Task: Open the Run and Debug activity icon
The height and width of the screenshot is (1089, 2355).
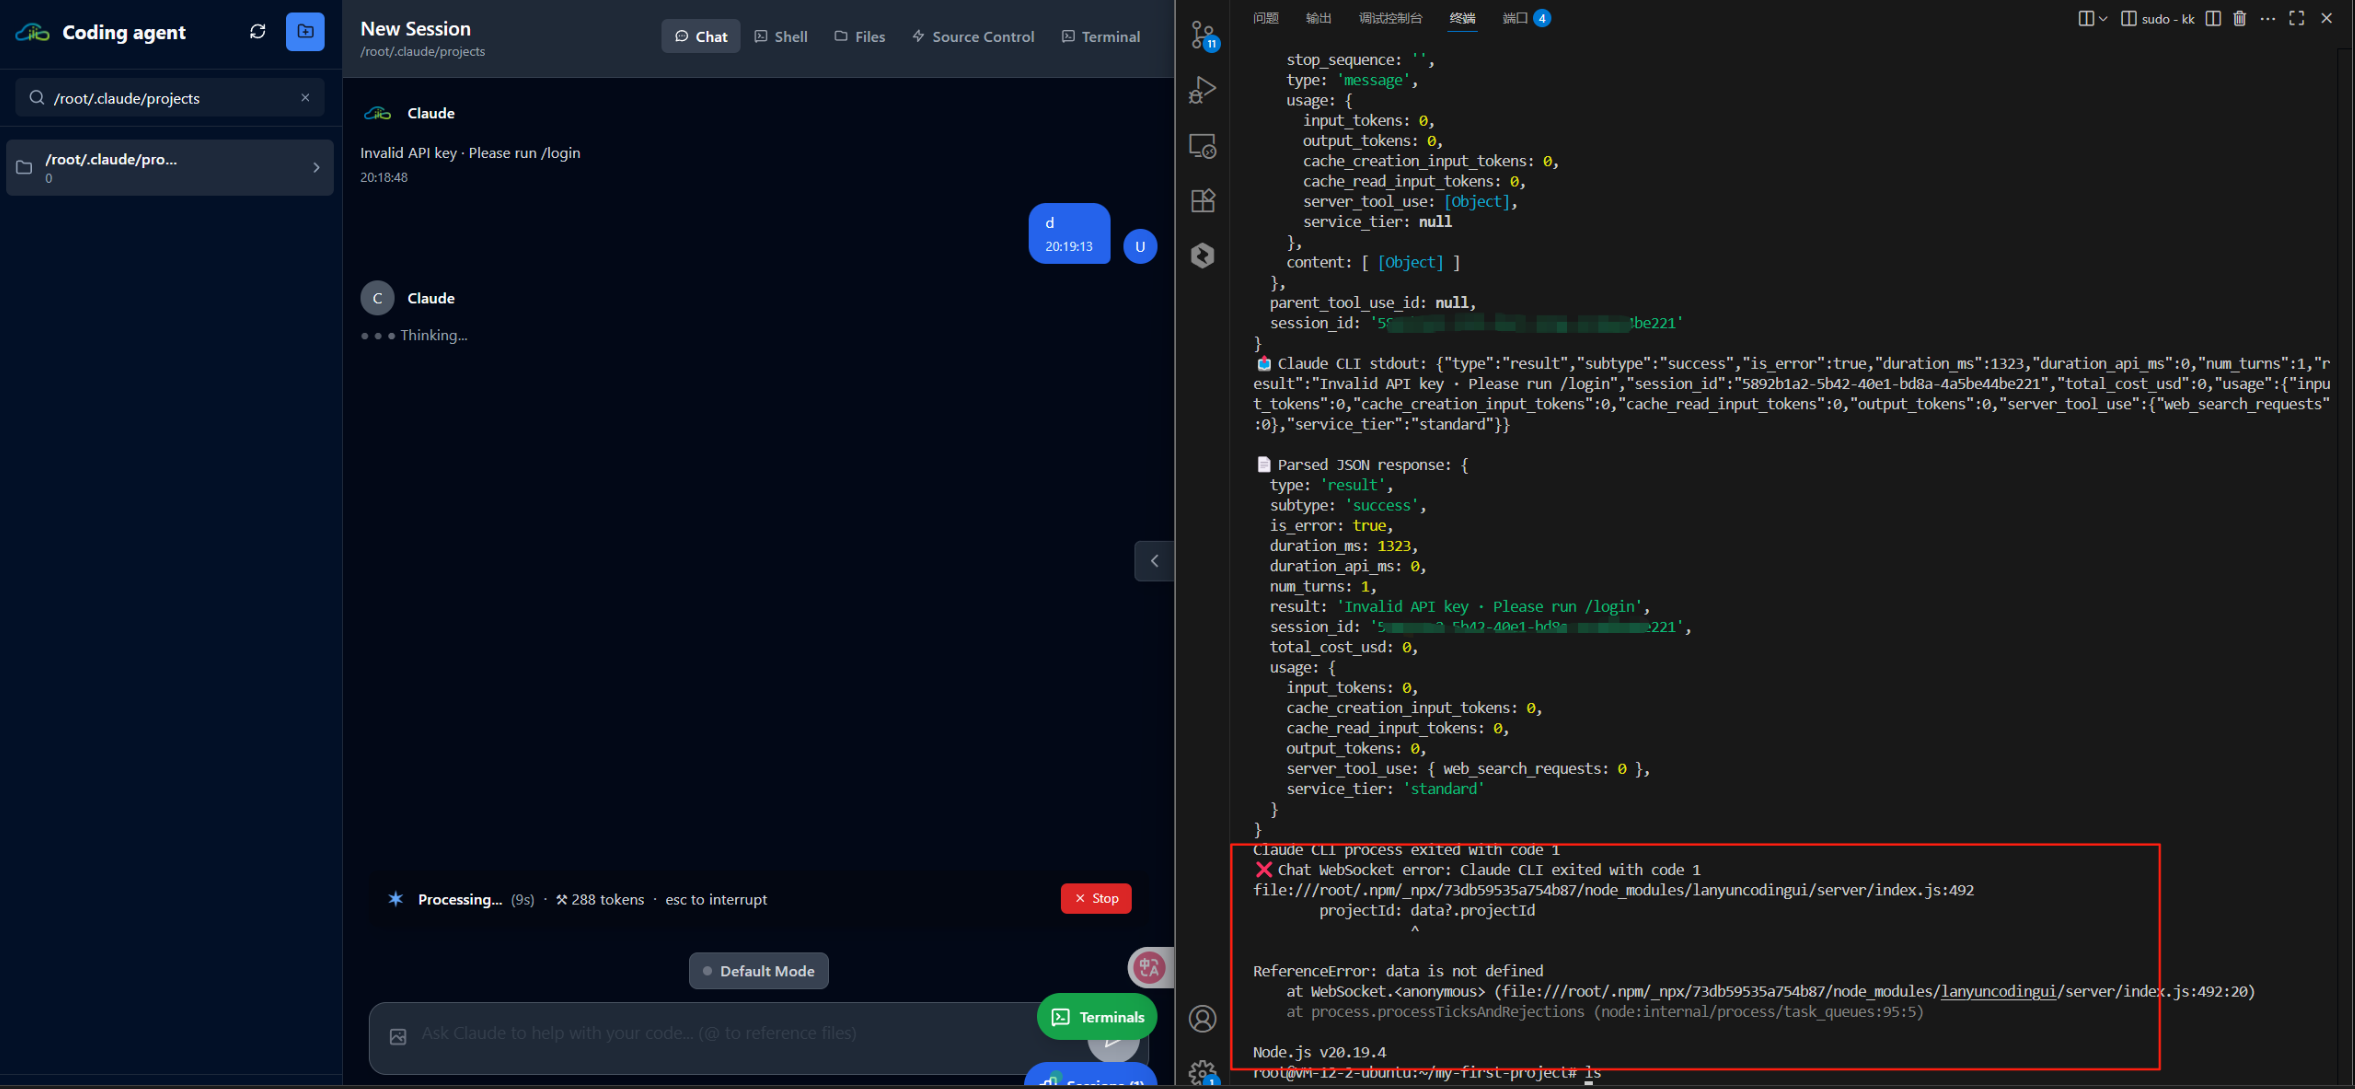Action: coord(1203,91)
